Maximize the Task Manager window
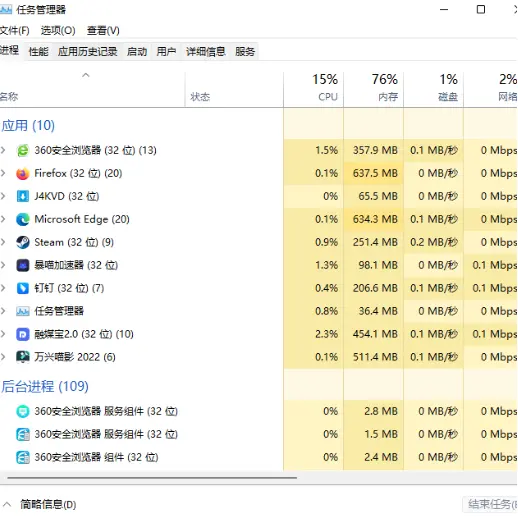This screenshot has height=517, width=518. 481,10
